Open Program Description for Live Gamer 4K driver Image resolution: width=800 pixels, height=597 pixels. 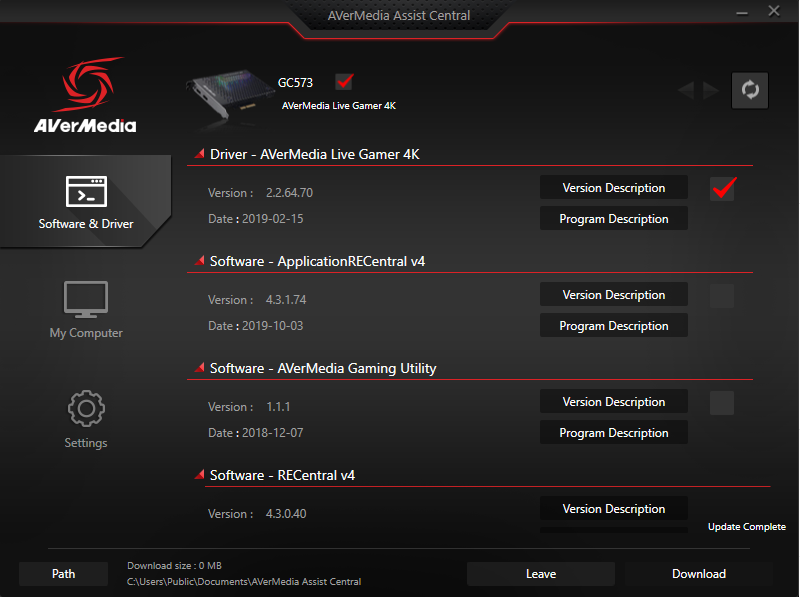(614, 218)
